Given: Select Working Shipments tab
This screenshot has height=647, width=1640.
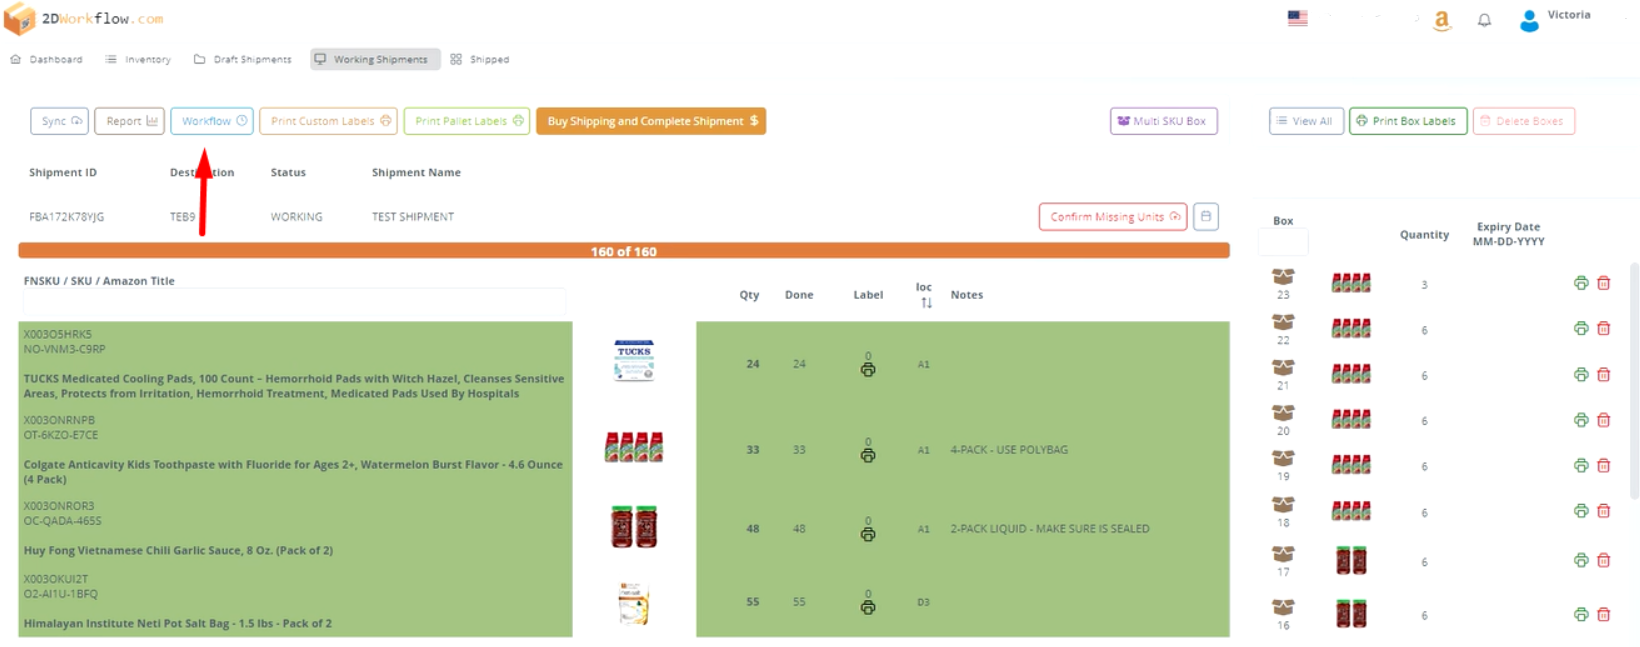Looking at the screenshot, I should tap(375, 59).
